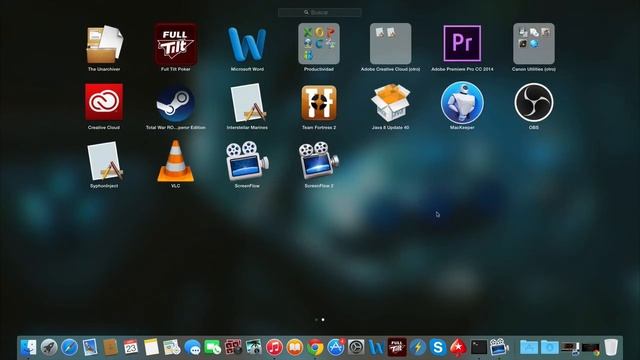Open Messages from the Dock
This screenshot has height=360, width=640.
tap(192, 347)
